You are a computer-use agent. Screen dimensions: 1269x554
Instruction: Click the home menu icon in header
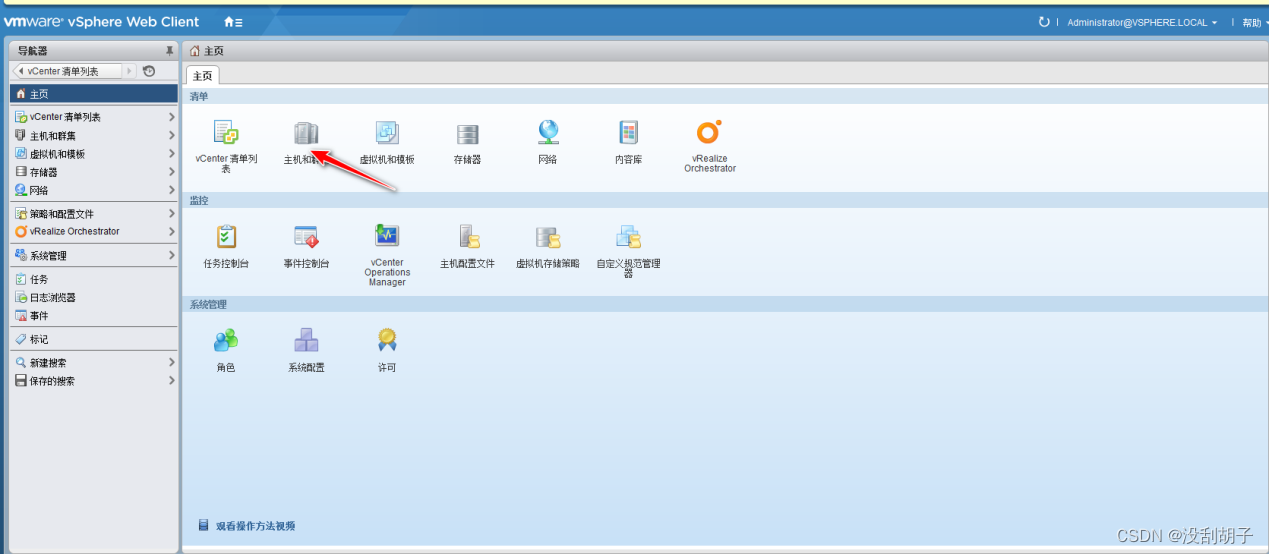click(232, 22)
